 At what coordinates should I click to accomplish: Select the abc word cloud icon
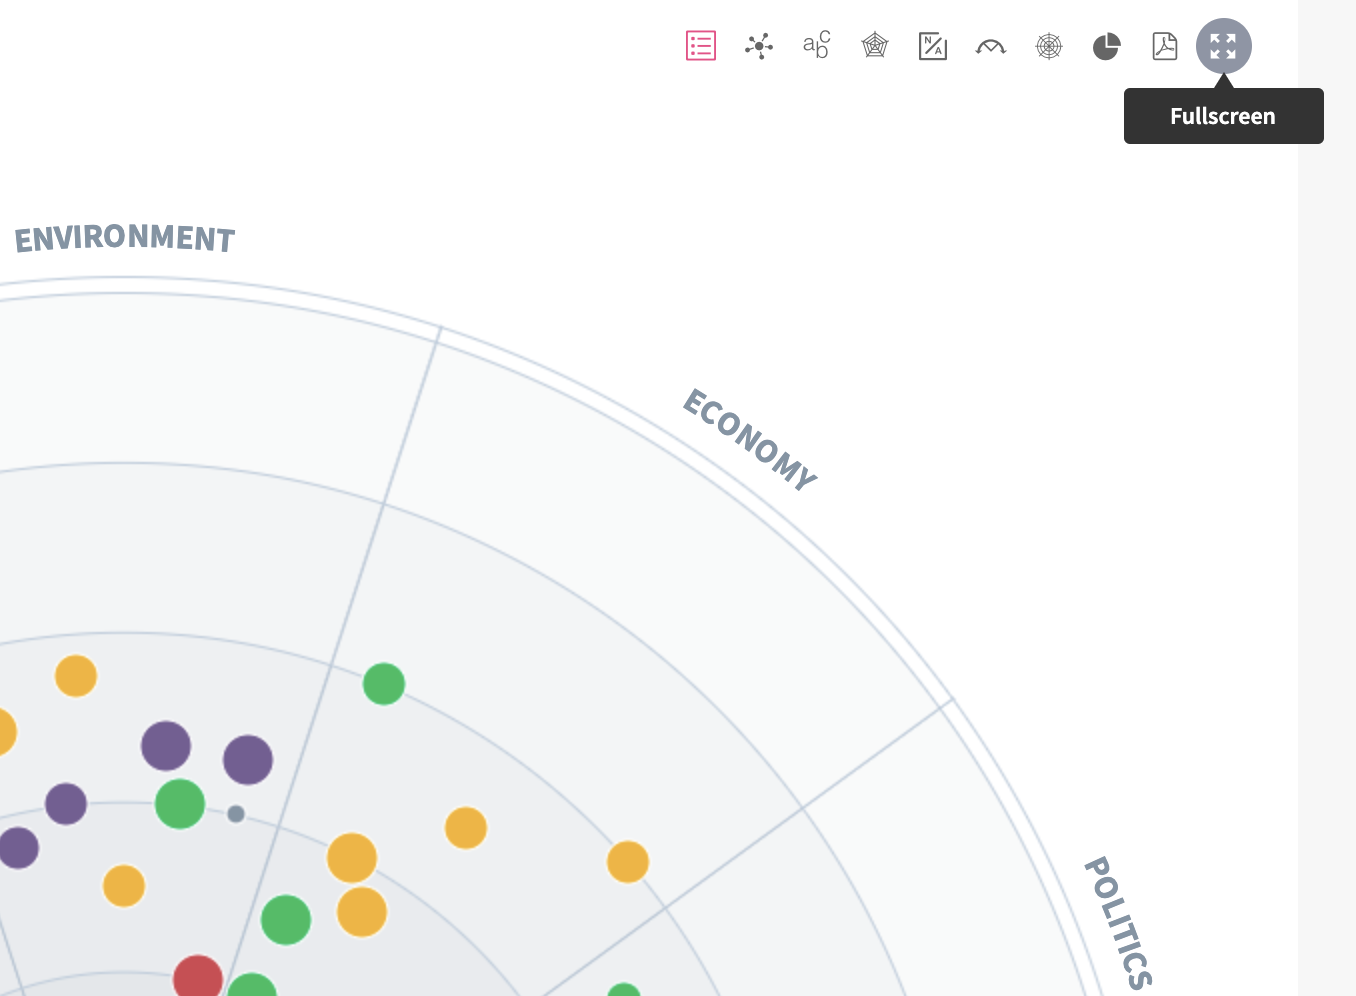point(817,46)
